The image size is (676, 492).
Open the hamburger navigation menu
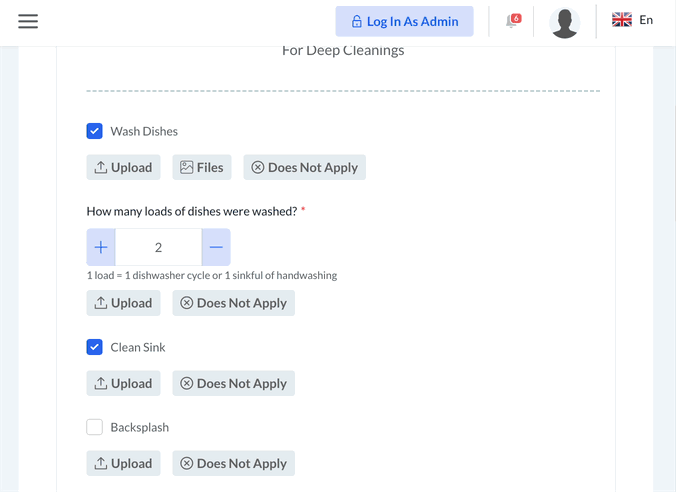click(28, 21)
